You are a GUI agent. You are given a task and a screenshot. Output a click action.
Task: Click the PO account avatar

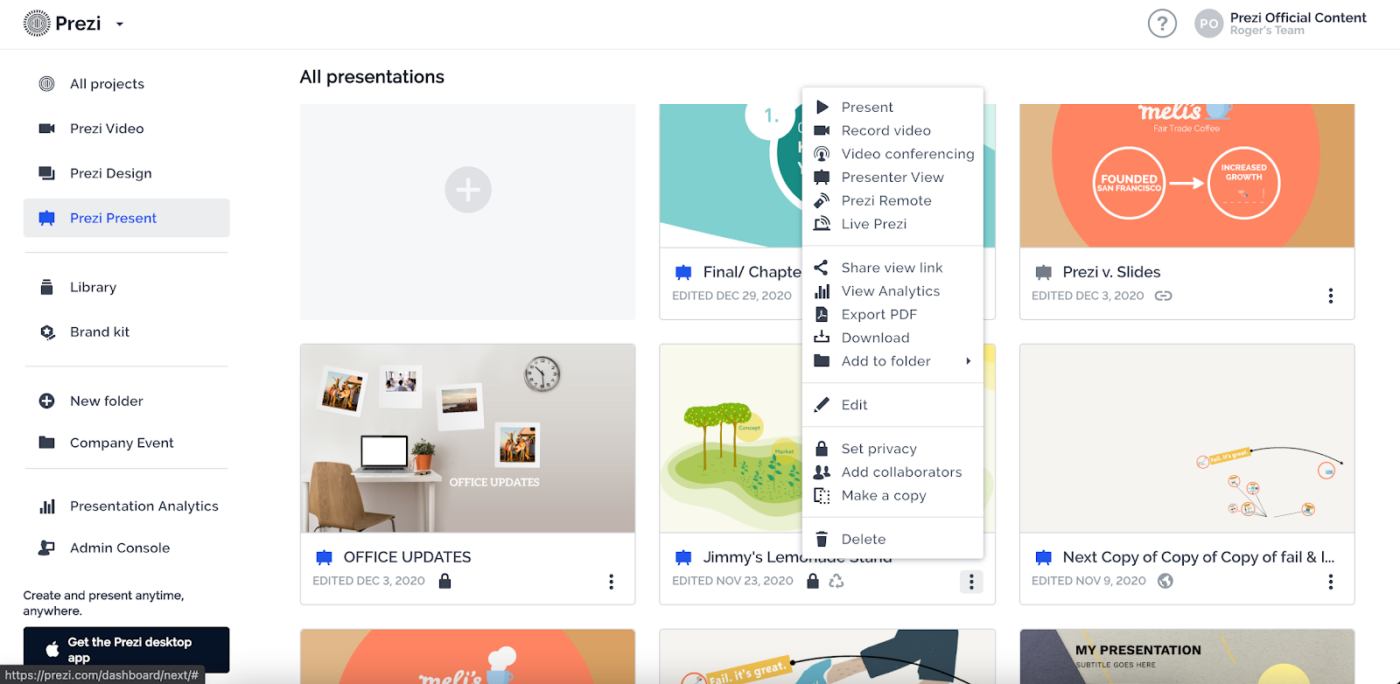[x=1209, y=23]
